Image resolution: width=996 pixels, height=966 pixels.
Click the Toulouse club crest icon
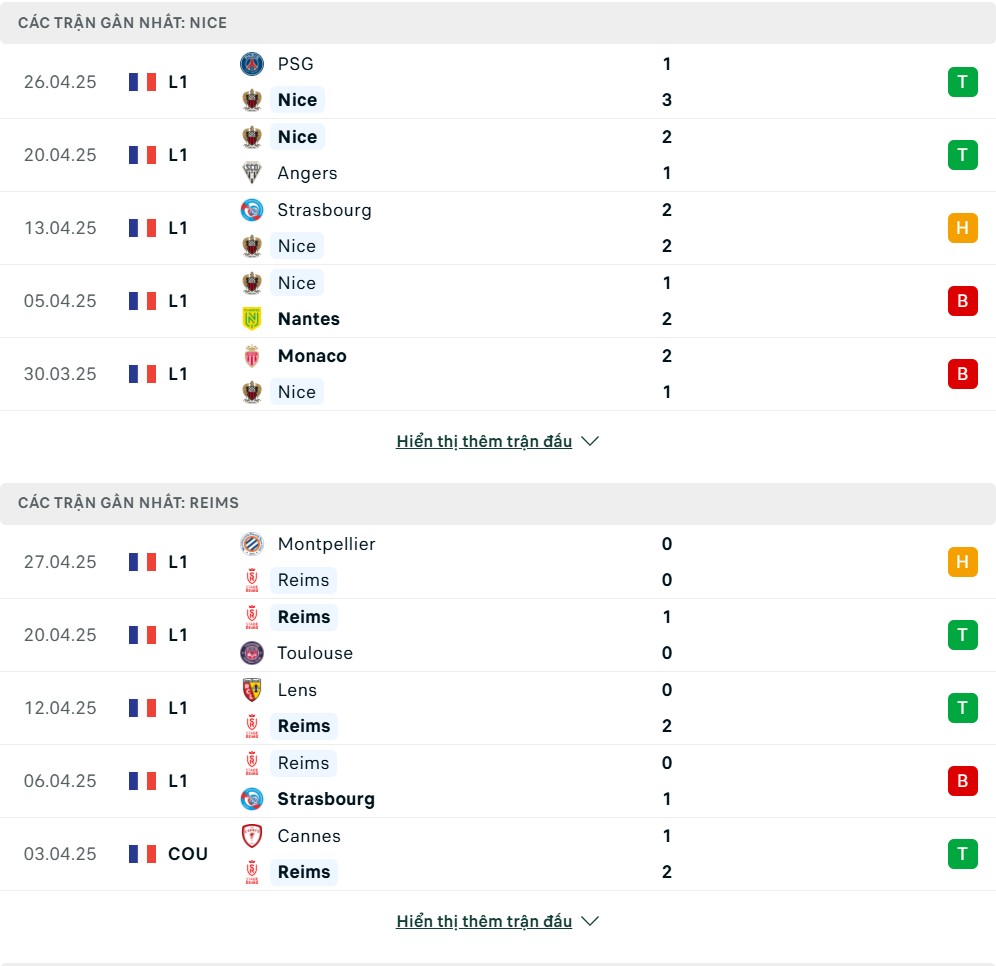(x=252, y=653)
